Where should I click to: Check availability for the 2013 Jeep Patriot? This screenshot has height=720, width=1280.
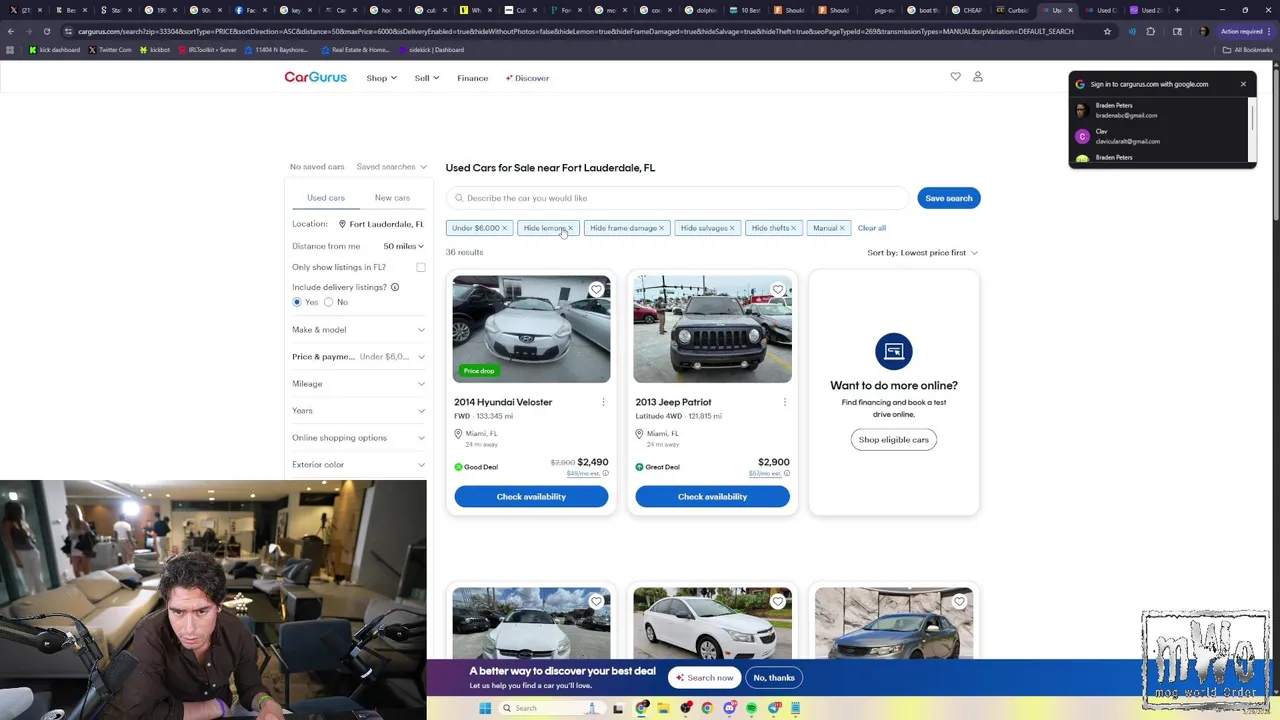(x=712, y=497)
